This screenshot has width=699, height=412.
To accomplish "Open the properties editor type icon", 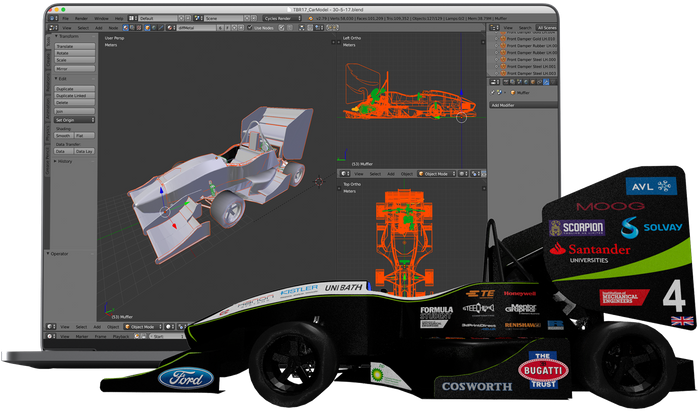I will (494, 82).
